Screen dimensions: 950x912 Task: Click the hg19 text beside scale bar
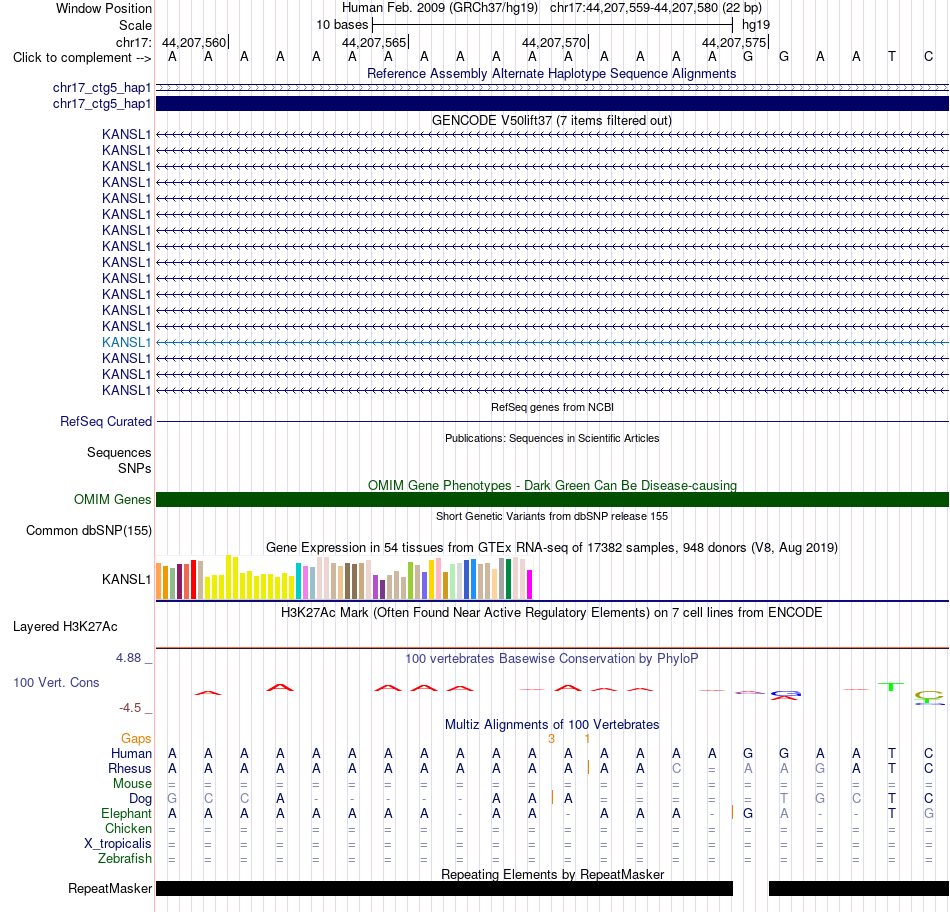(x=756, y=25)
